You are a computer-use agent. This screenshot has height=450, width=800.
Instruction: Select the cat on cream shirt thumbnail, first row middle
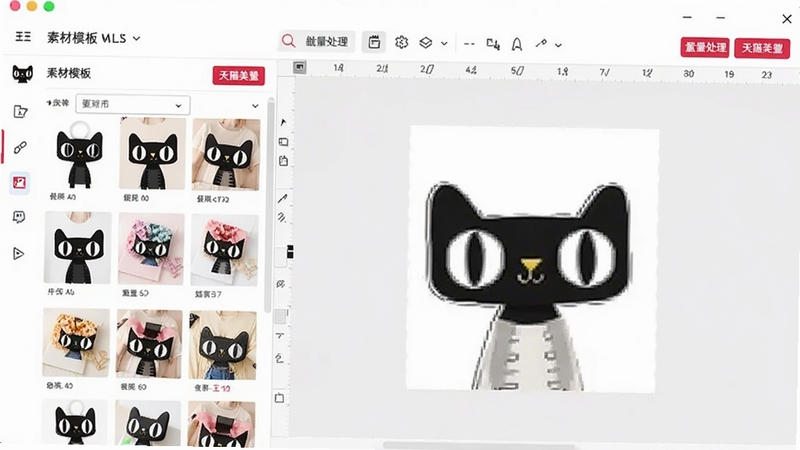click(x=153, y=154)
